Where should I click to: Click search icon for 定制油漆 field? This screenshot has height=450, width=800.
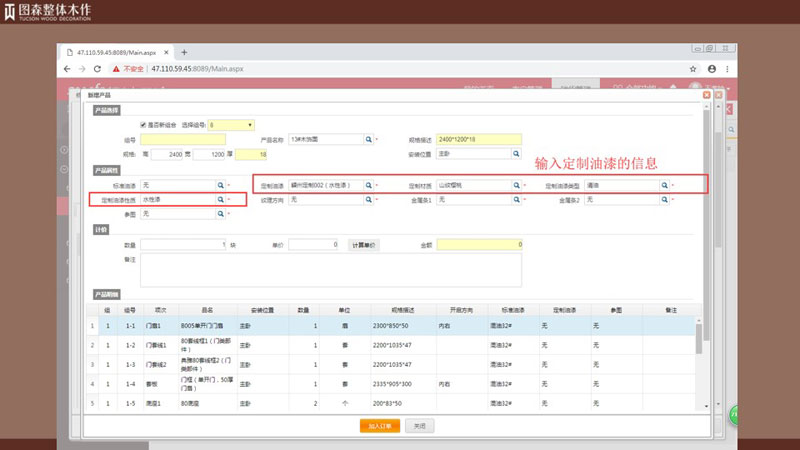point(368,186)
